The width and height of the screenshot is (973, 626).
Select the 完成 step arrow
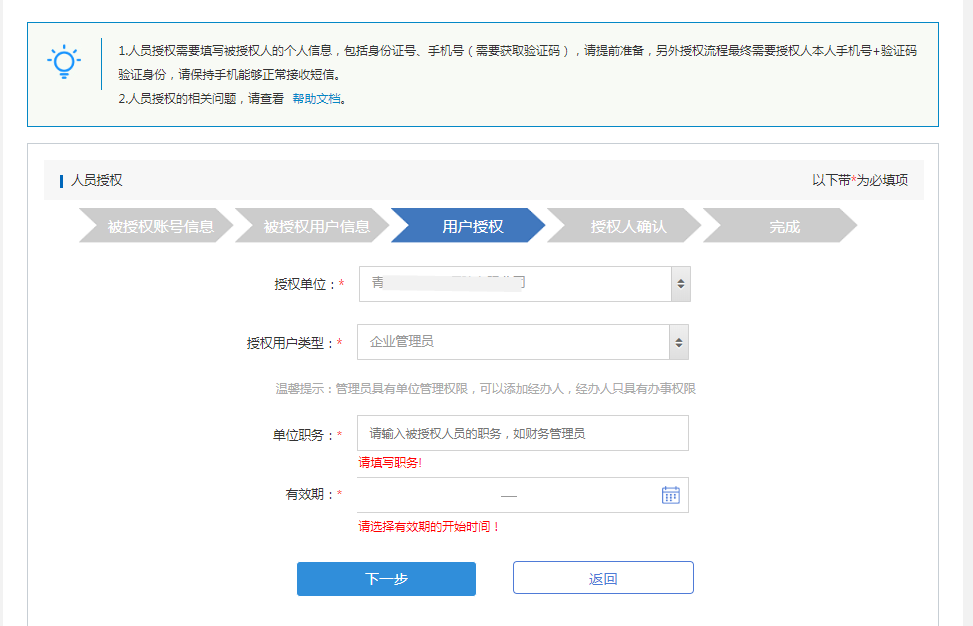click(784, 226)
